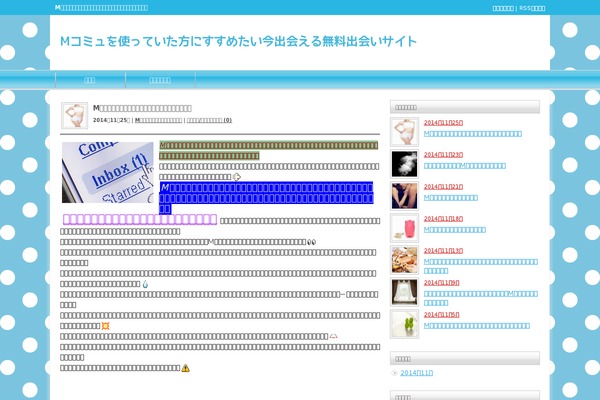600x400 pixels.
Task: Open the post title under 2014 11/13
Action: [481, 266]
